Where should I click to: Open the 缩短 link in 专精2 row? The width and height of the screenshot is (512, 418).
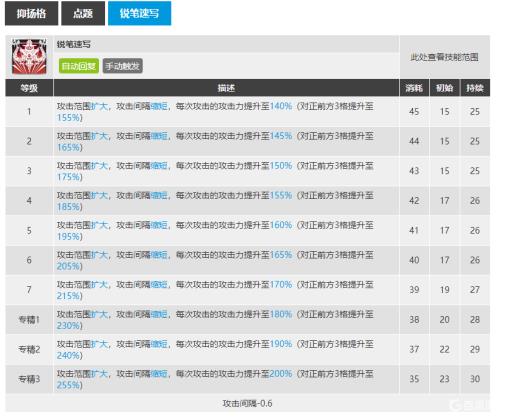[x=159, y=344]
